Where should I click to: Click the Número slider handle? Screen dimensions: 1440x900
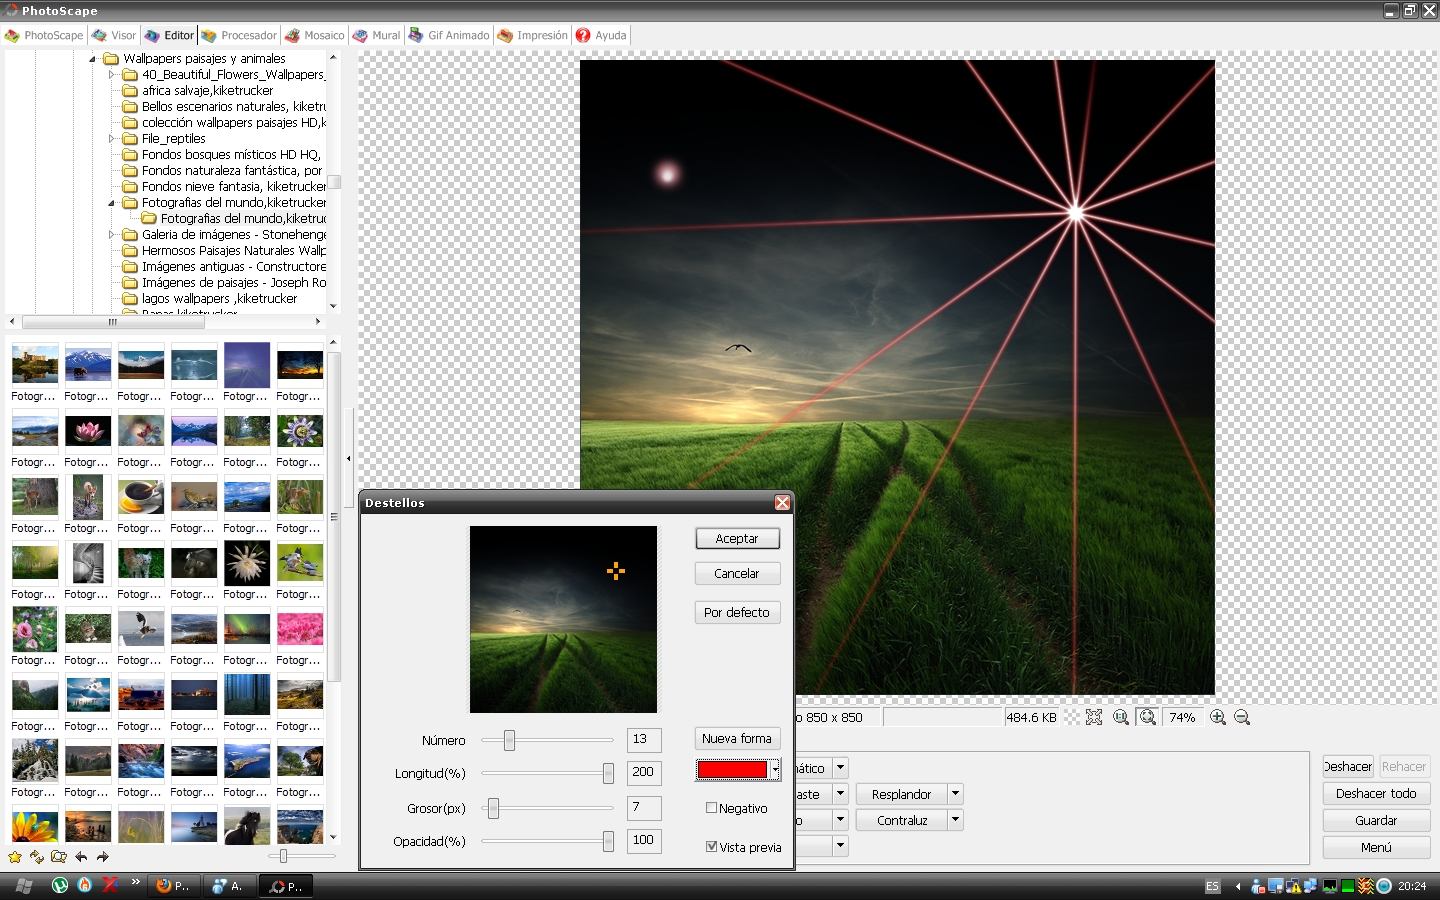pos(509,740)
